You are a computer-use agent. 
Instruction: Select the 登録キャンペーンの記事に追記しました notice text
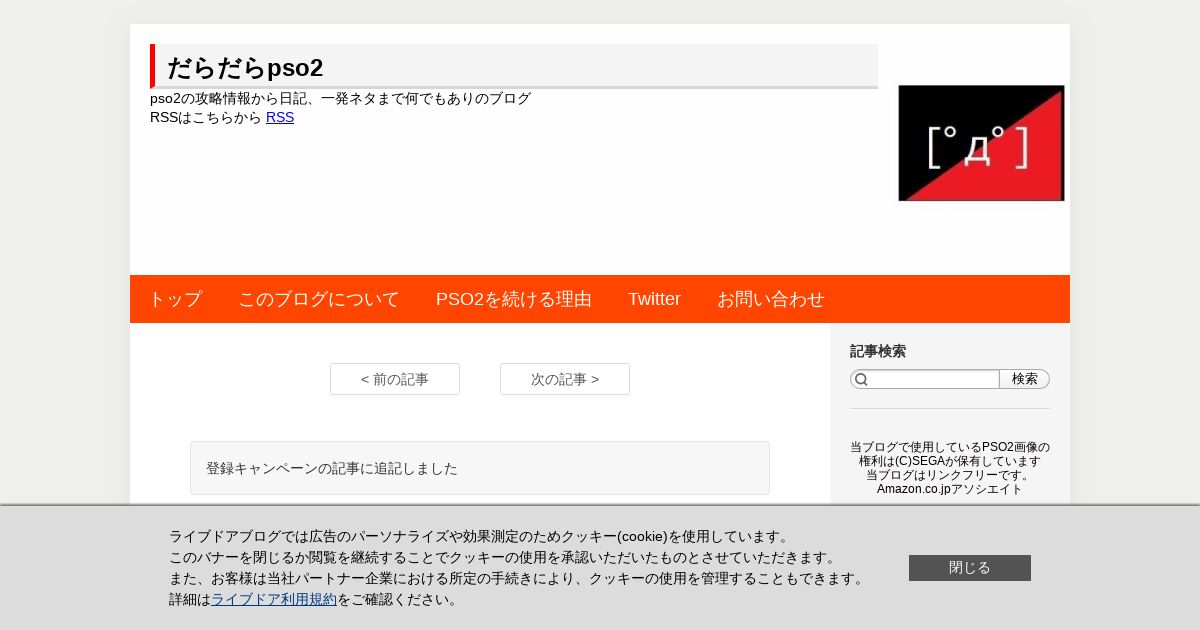click(x=332, y=468)
